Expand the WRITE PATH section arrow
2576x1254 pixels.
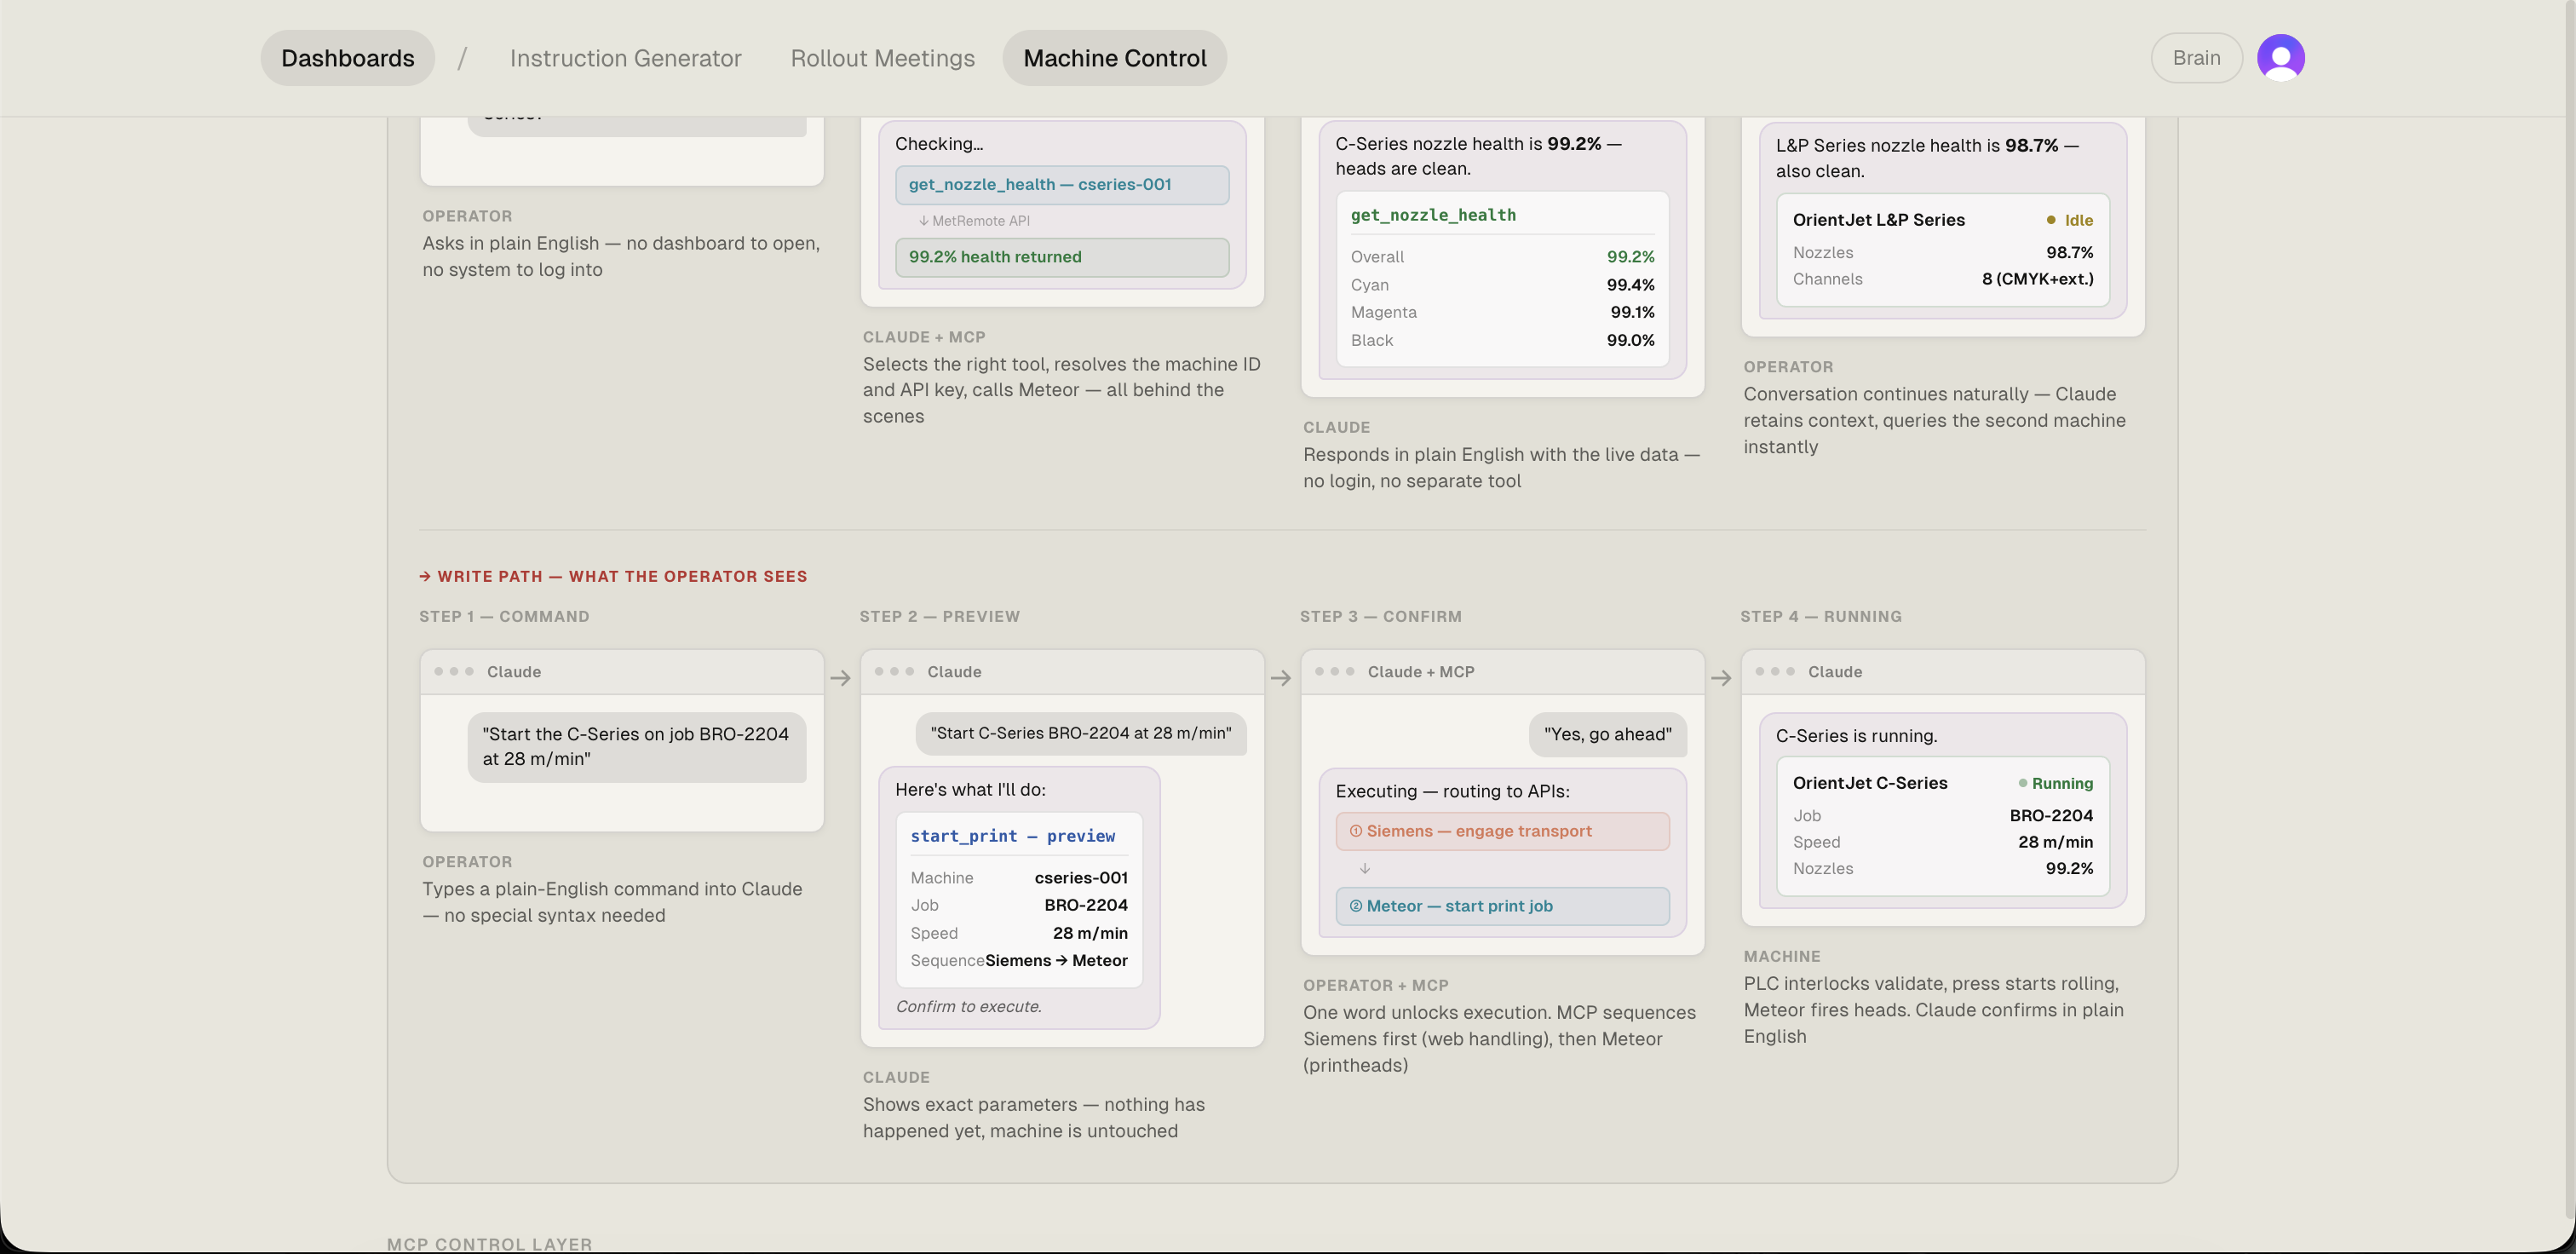426,575
